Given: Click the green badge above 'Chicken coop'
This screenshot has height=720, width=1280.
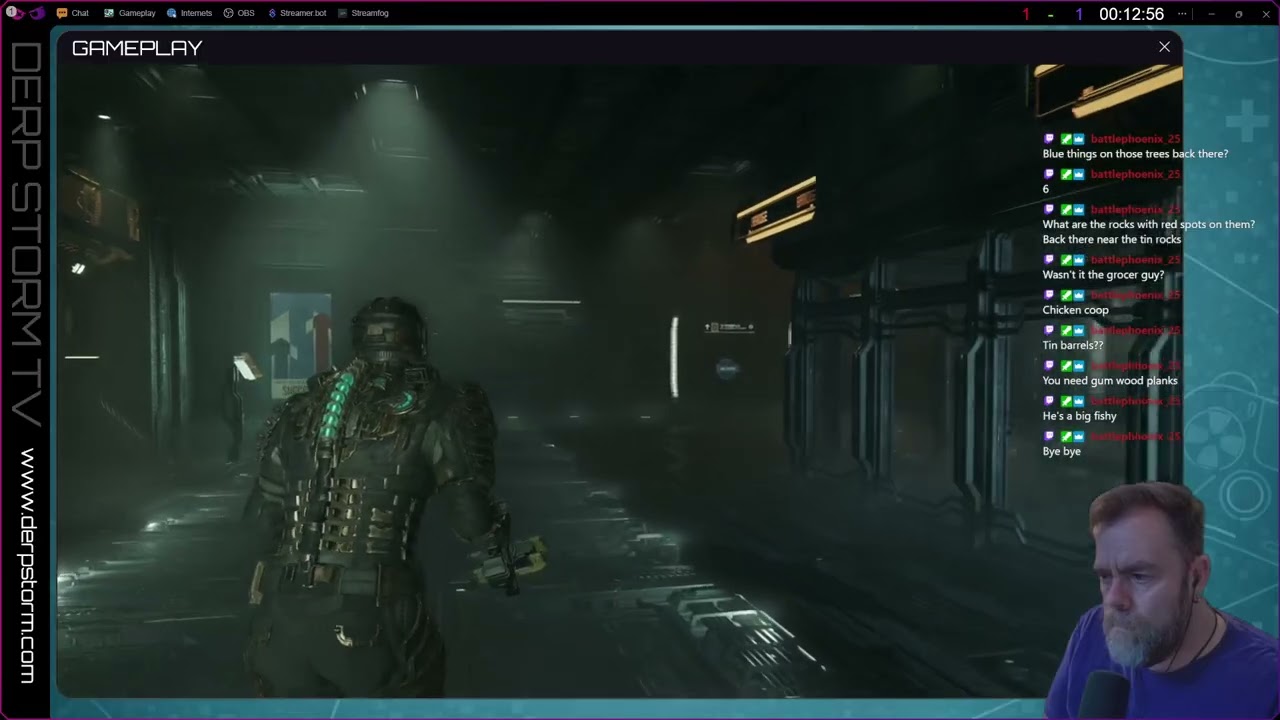Looking at the screenshot, I should (x=1066, y=295).
